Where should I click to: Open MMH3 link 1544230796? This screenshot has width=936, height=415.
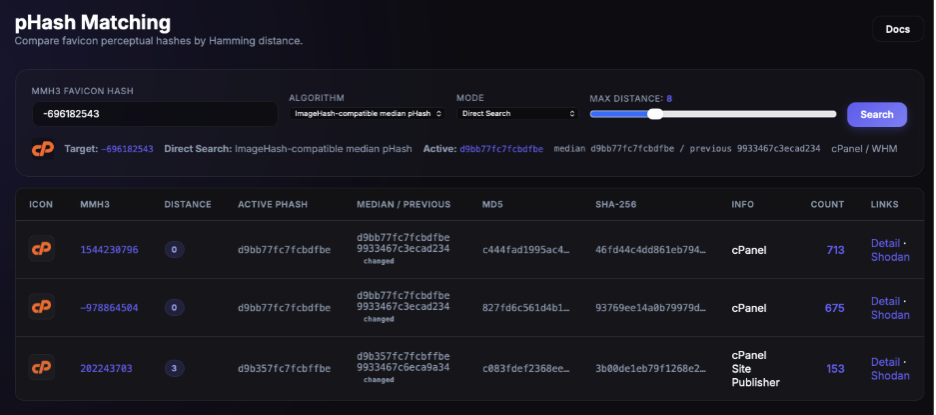pyautogui.click(x=109, y=250)
